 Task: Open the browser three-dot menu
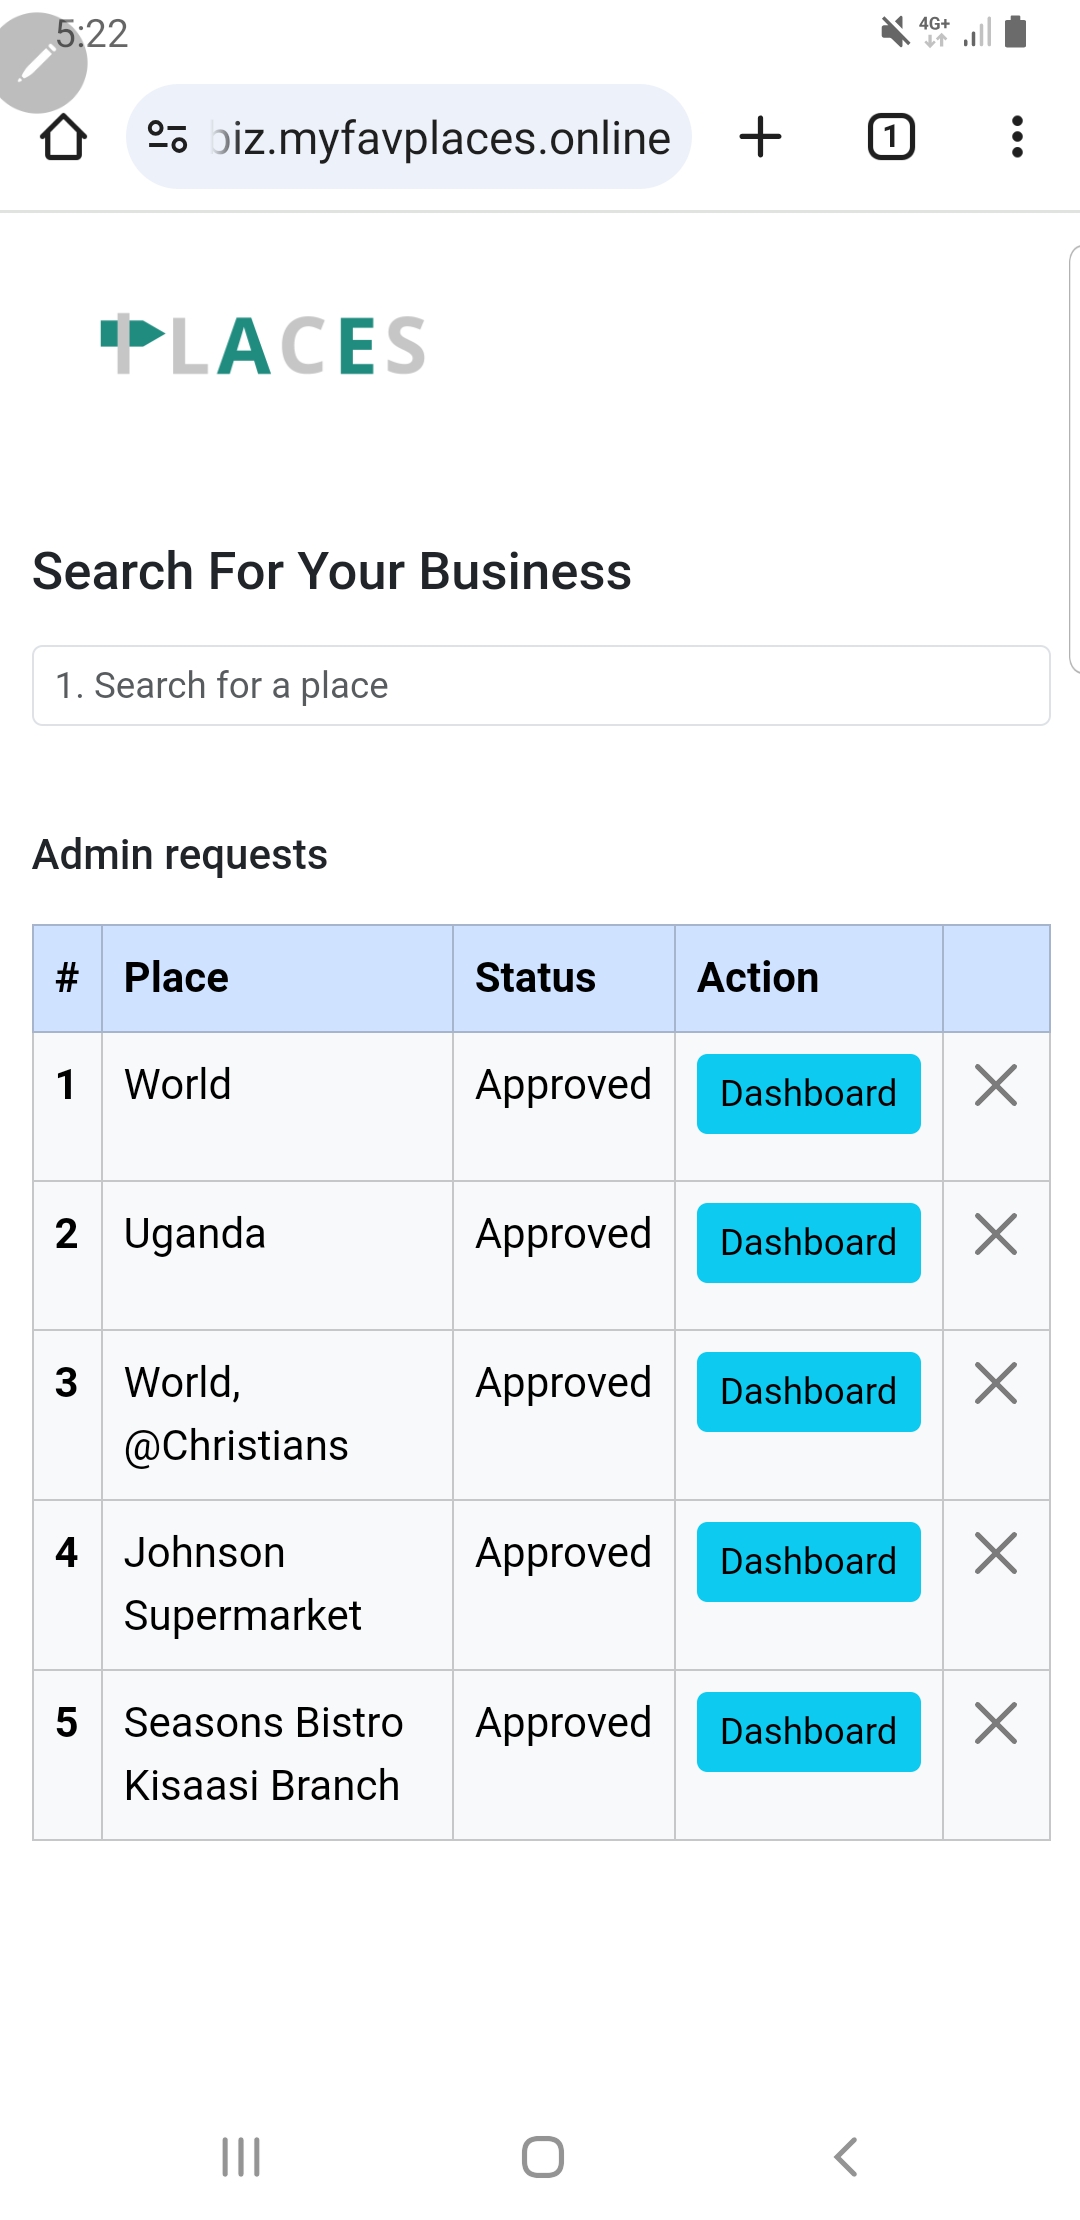[1017, 137]
